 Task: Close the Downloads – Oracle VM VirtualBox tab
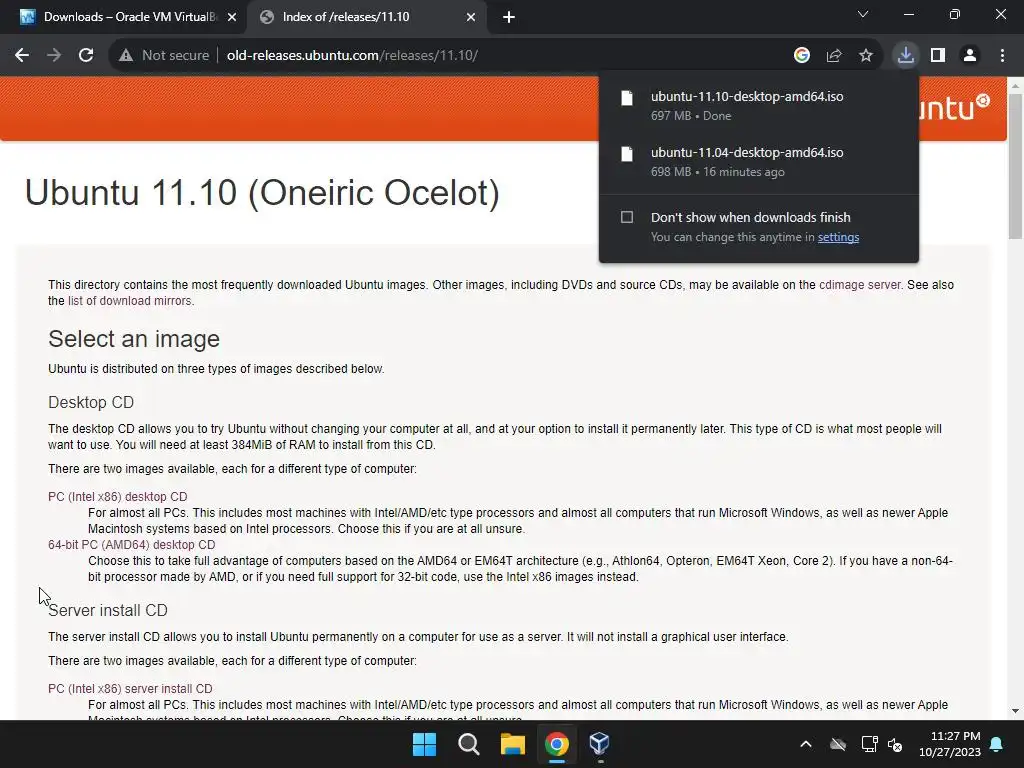pyautogui.click(x=232, y=18)
